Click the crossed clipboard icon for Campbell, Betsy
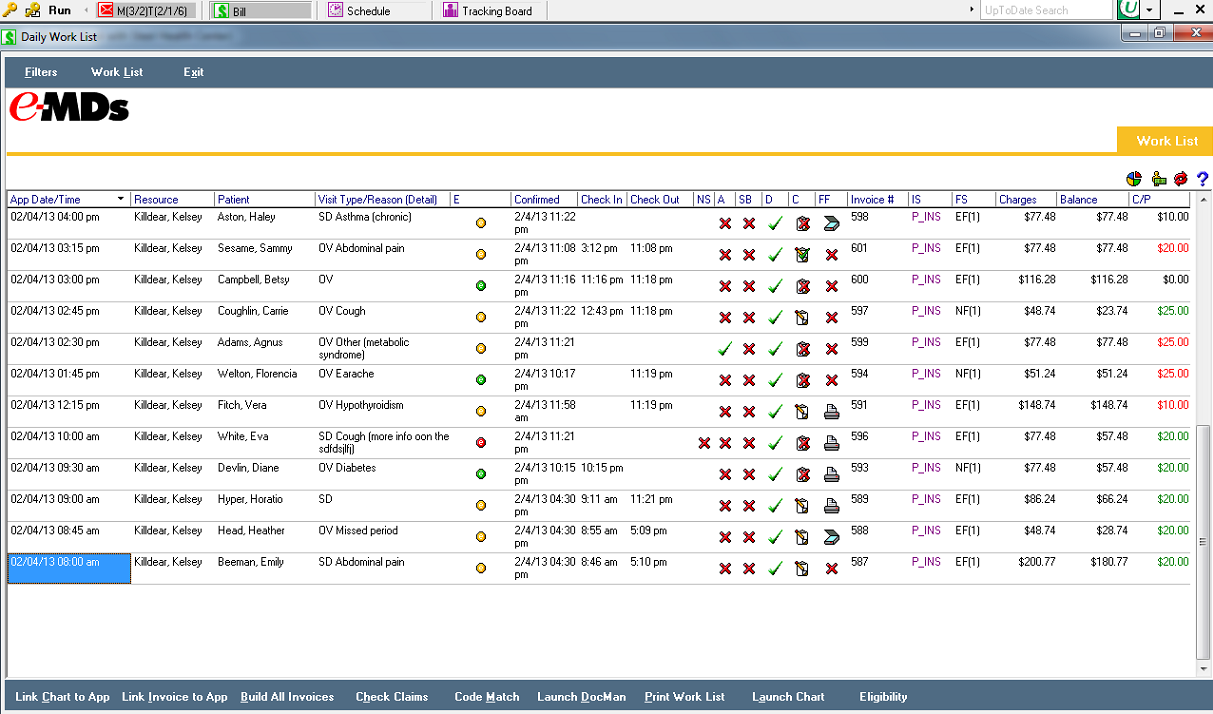The image size is (1213, 714). [802, 286]
